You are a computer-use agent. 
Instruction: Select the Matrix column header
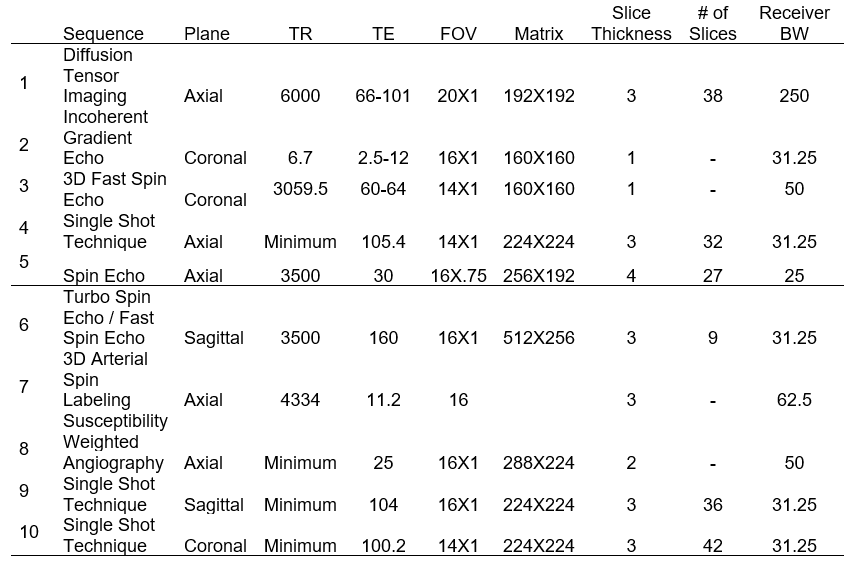click(x=539, y=34)
